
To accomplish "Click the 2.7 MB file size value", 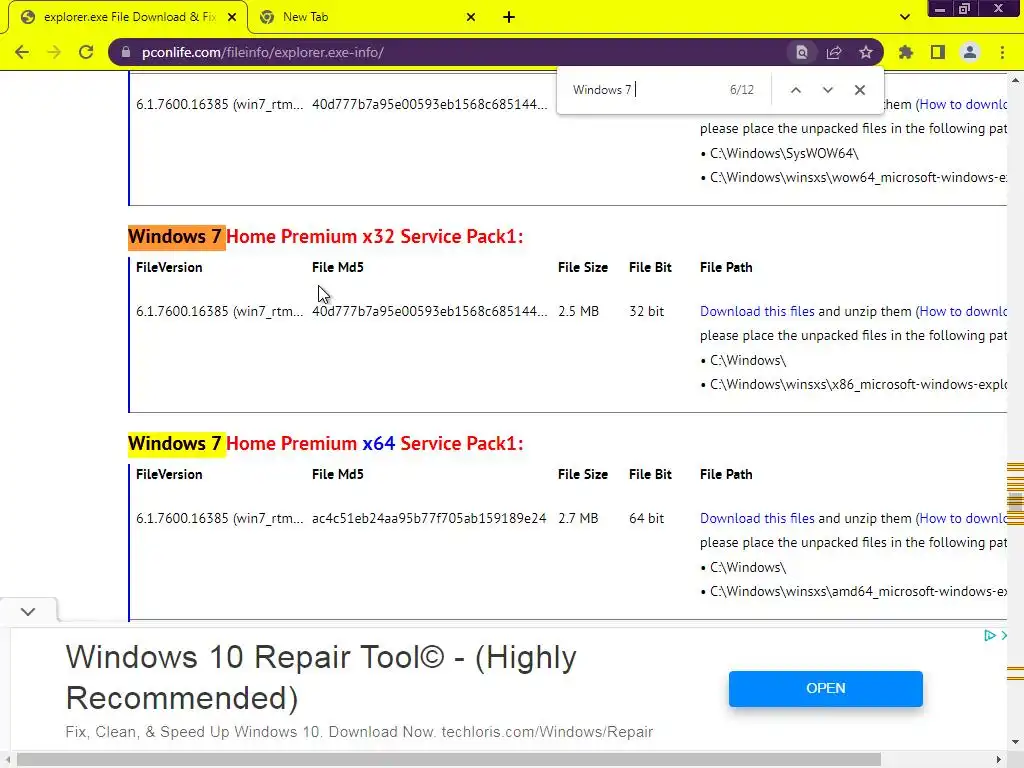I will 578,519.
